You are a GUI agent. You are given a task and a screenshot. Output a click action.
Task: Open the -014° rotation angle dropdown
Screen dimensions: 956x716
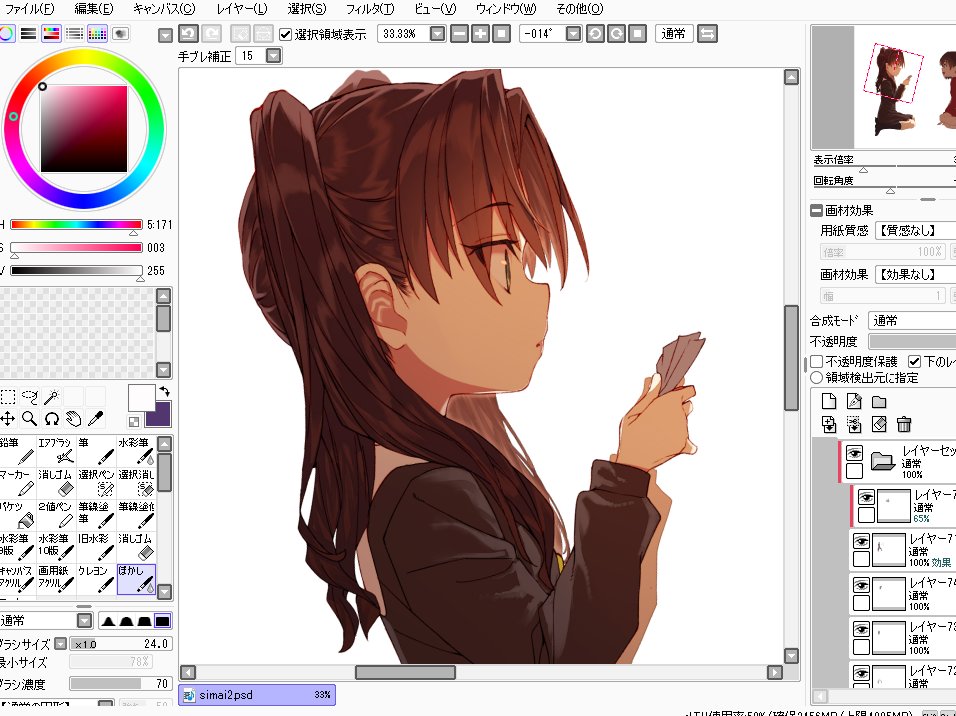(x=573, y=34)
